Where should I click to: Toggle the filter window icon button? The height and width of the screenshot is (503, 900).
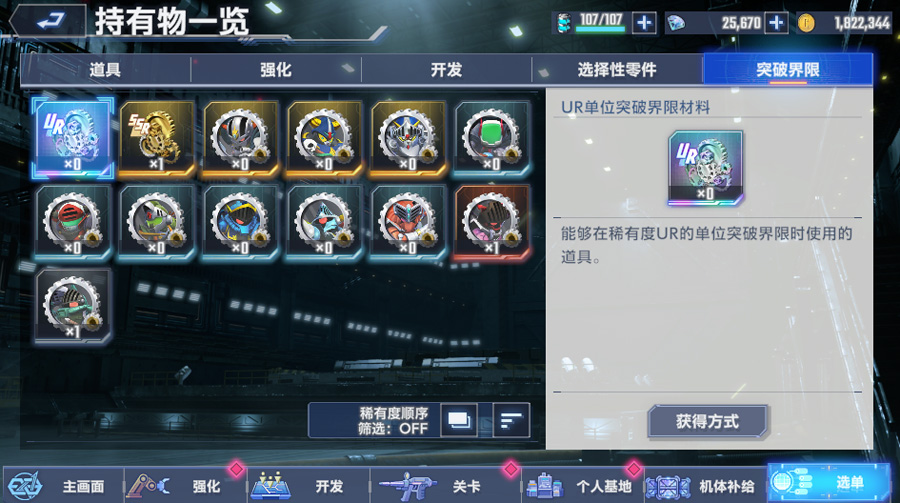(x=459, y=420)
